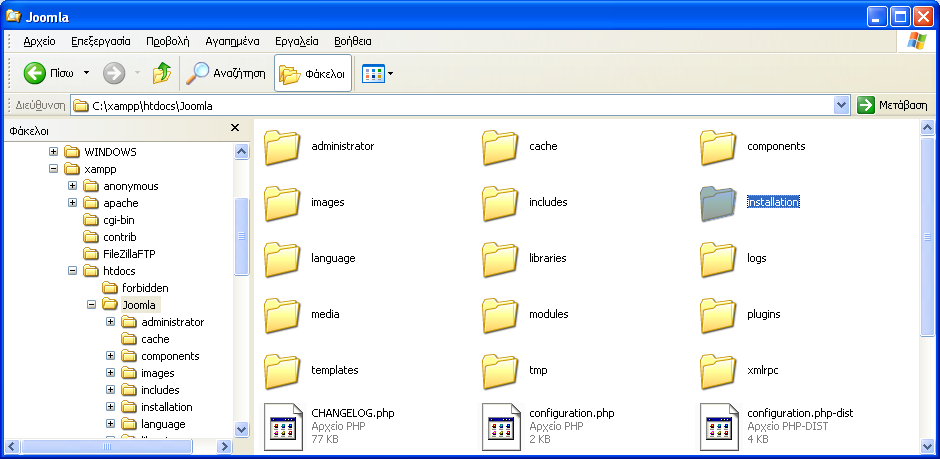Select the templates folder icon
Screen dimensions: 940x459
(282, 372)
